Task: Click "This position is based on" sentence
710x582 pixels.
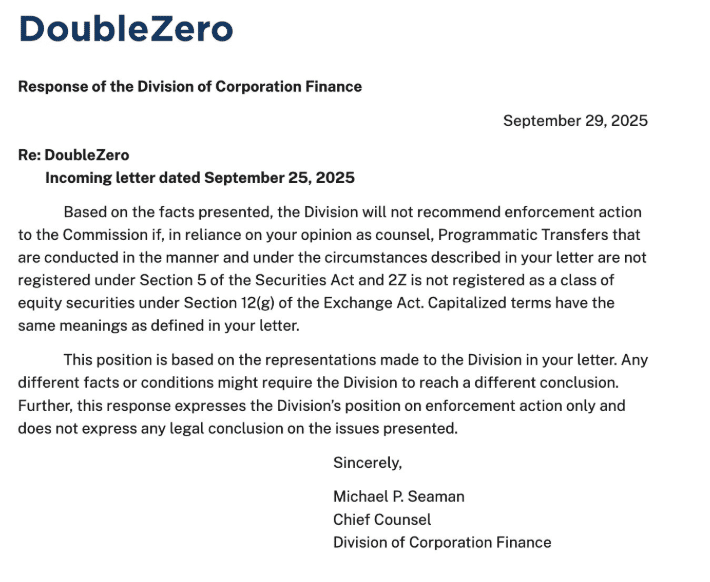Action: (151, 360)
